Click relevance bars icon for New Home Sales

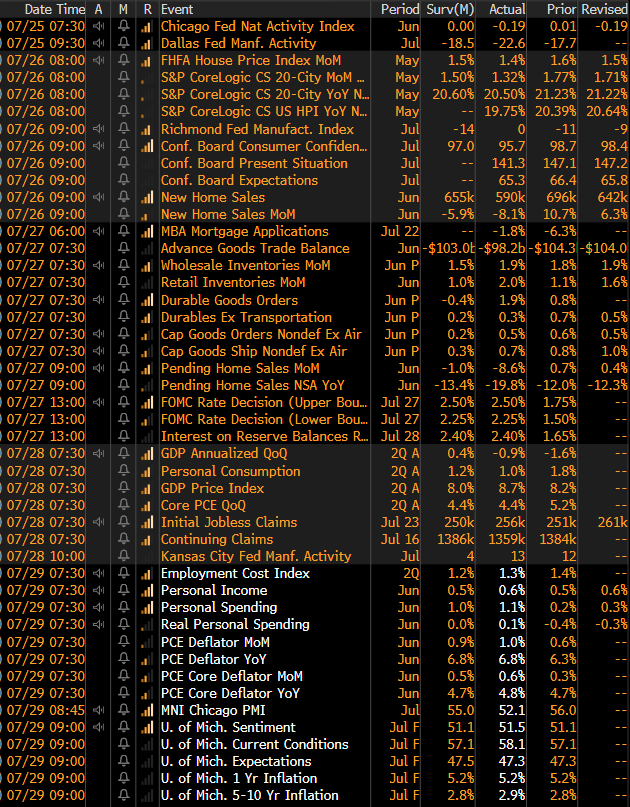click(146, 197)
